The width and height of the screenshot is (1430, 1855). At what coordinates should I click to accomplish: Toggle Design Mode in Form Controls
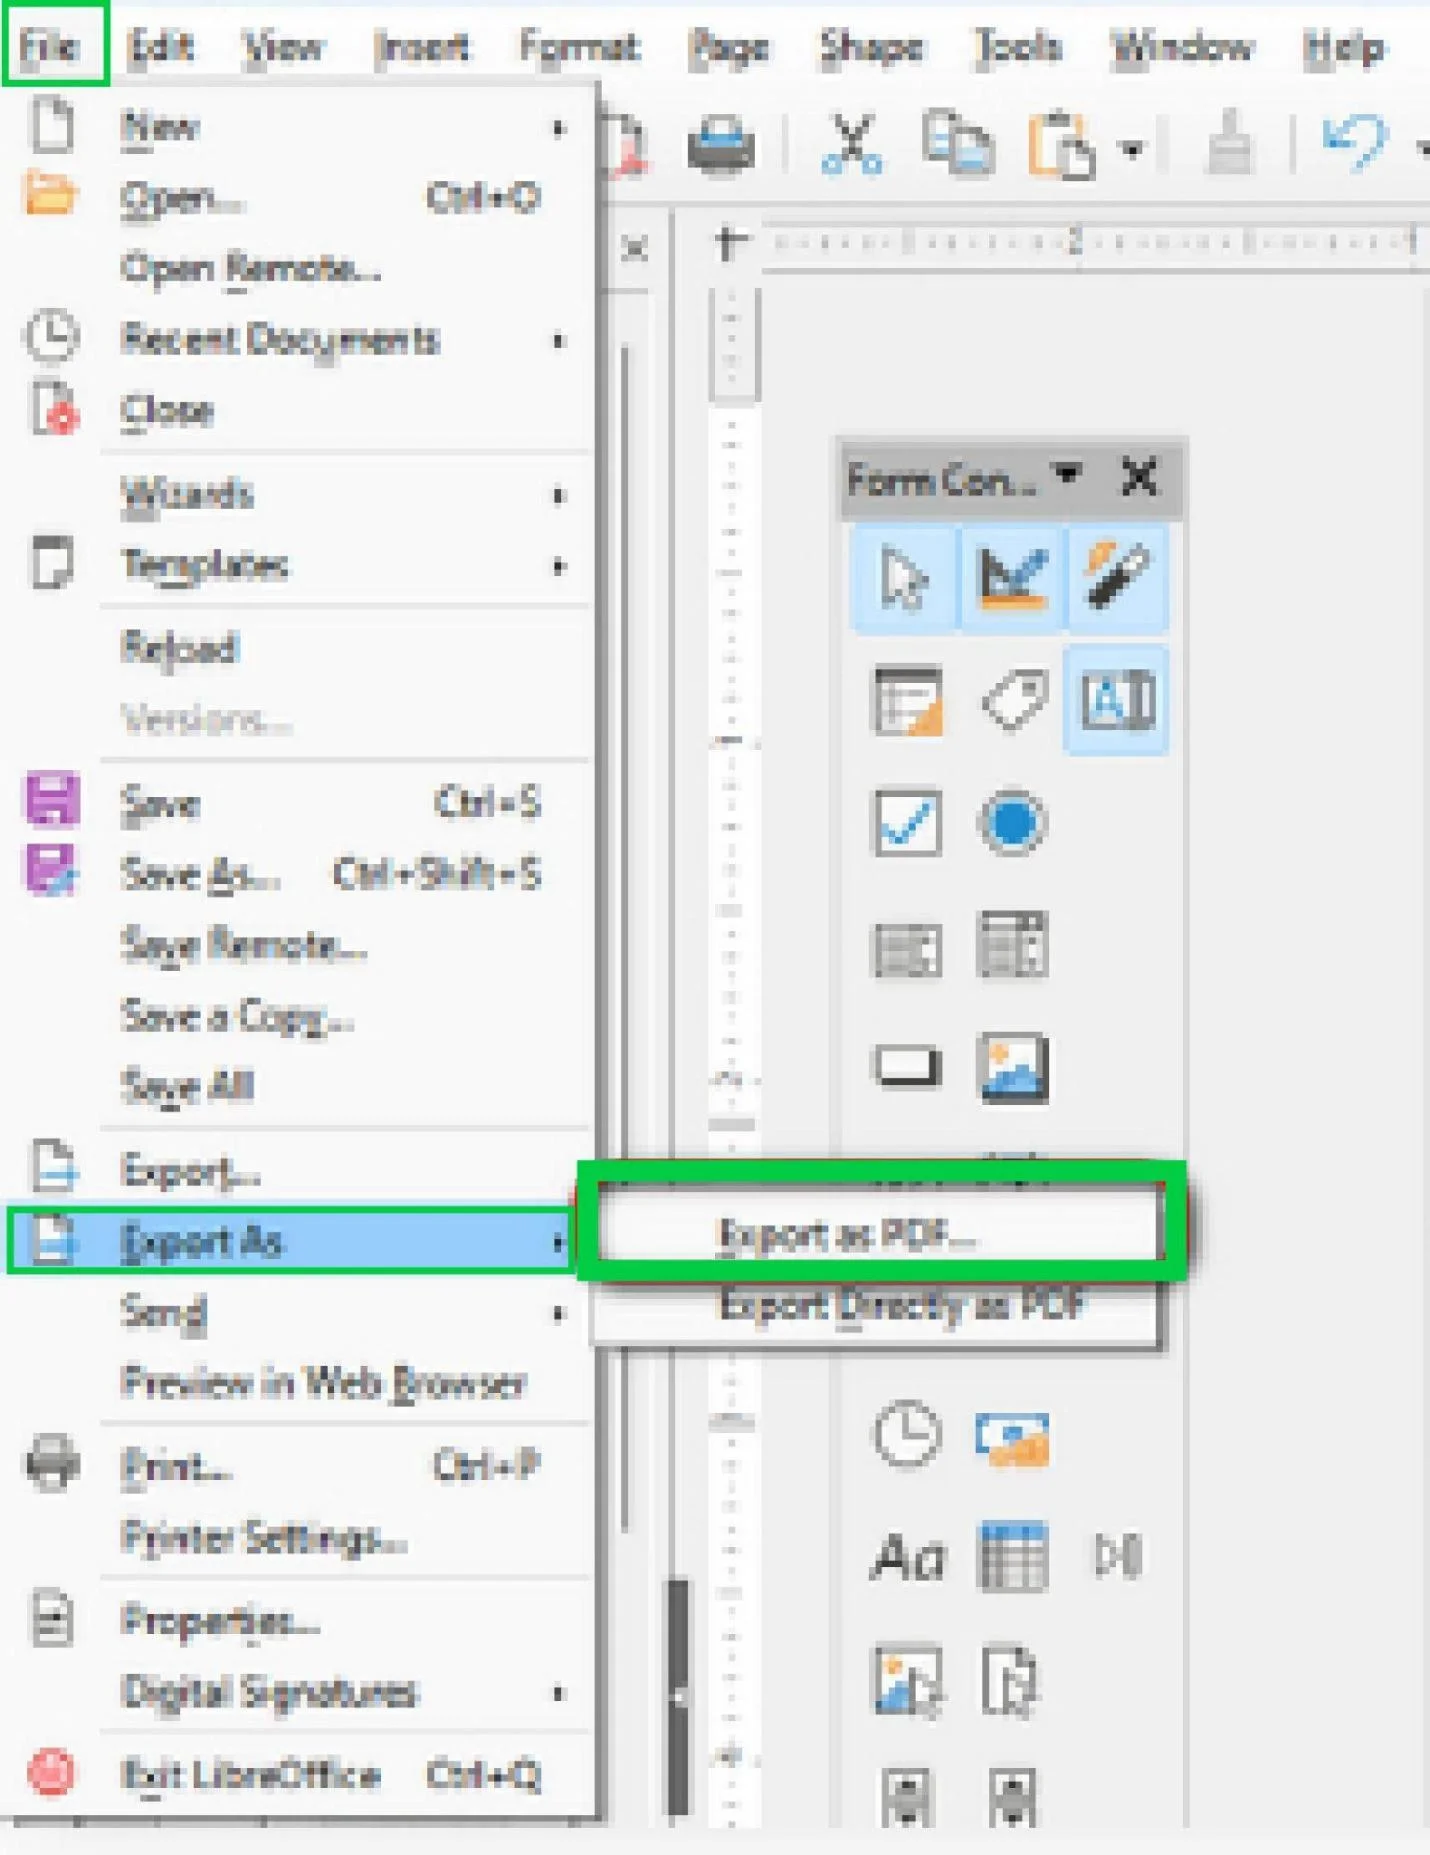pos(1013,578)
